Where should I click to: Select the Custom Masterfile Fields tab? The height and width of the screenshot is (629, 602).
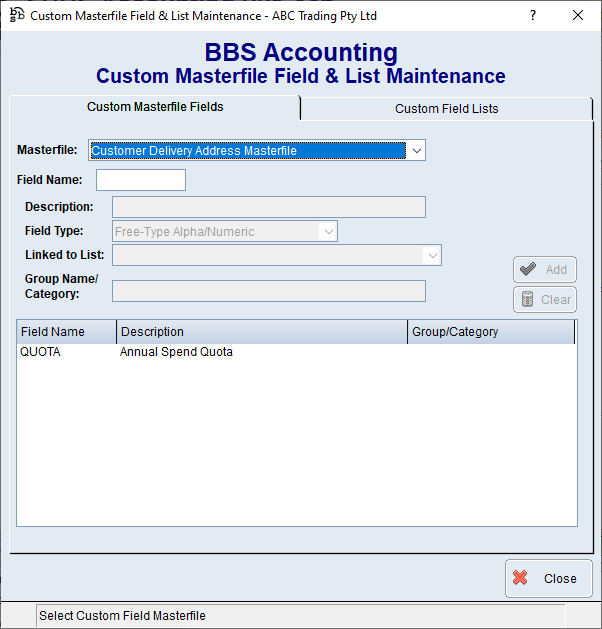point(155,107)
